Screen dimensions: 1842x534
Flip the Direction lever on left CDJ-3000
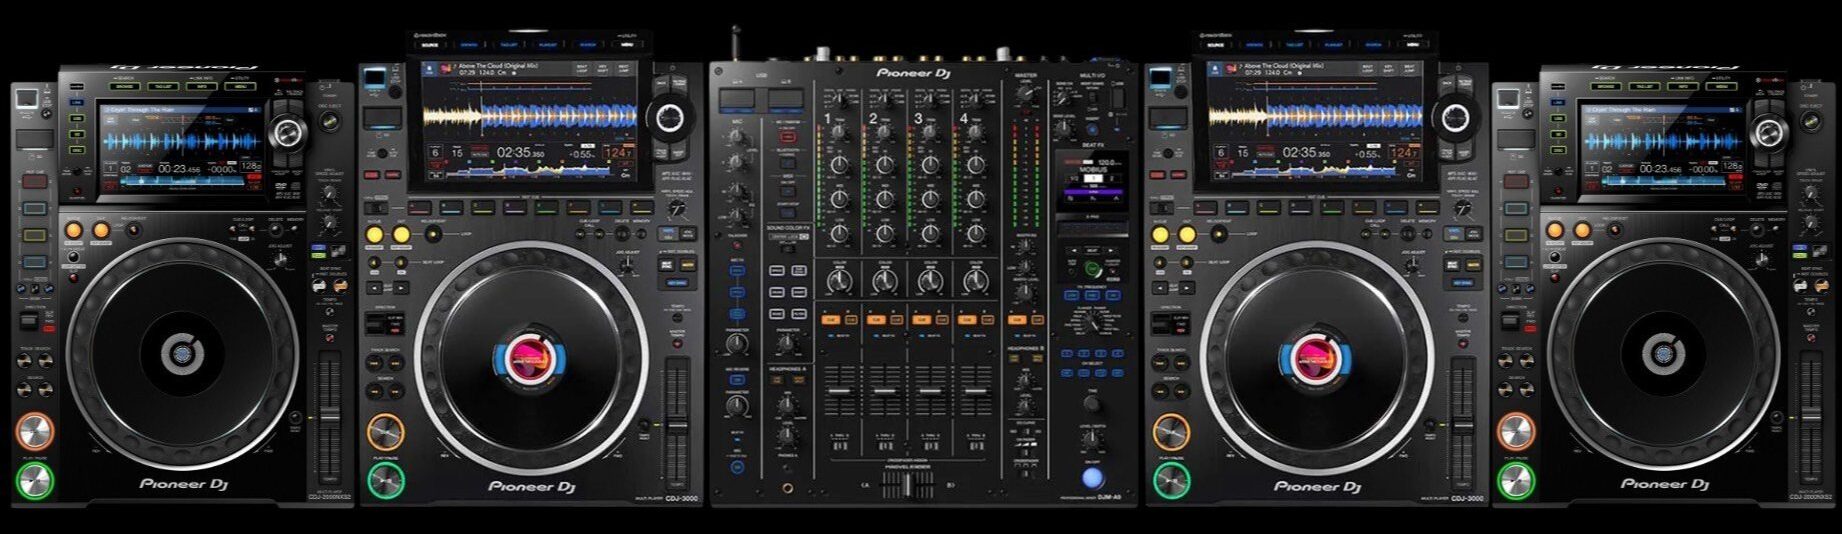click(375, 324)
